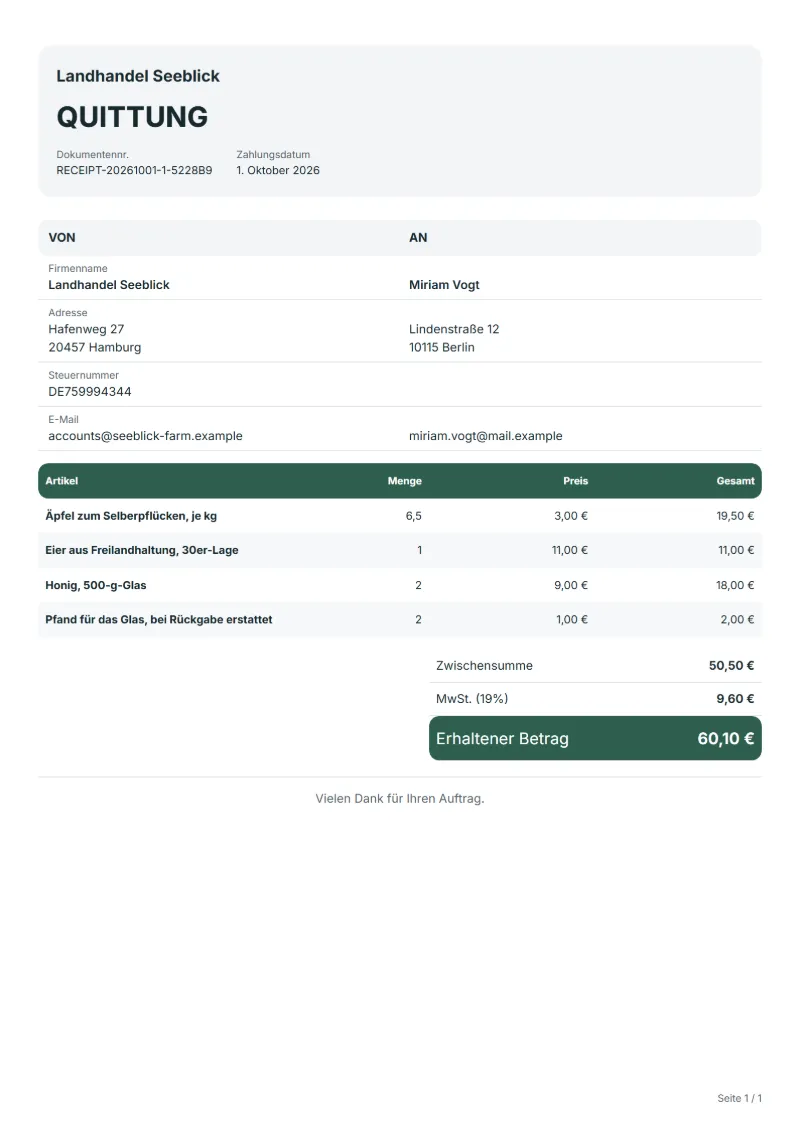
Task: Click receipt number RECEIPT-20261001-1-5228B9
Action: (x=134, y=170)
